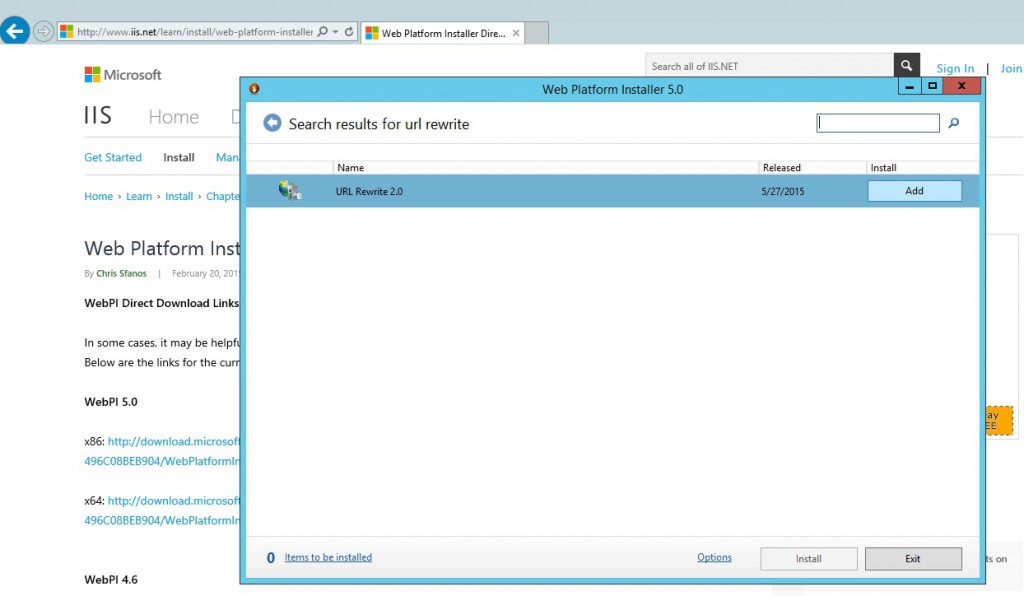Image resolution: width=1024 pixels, height=596 pixels.
Task: Maximize the Web Platform Installer window
Action: coord(933,86)
